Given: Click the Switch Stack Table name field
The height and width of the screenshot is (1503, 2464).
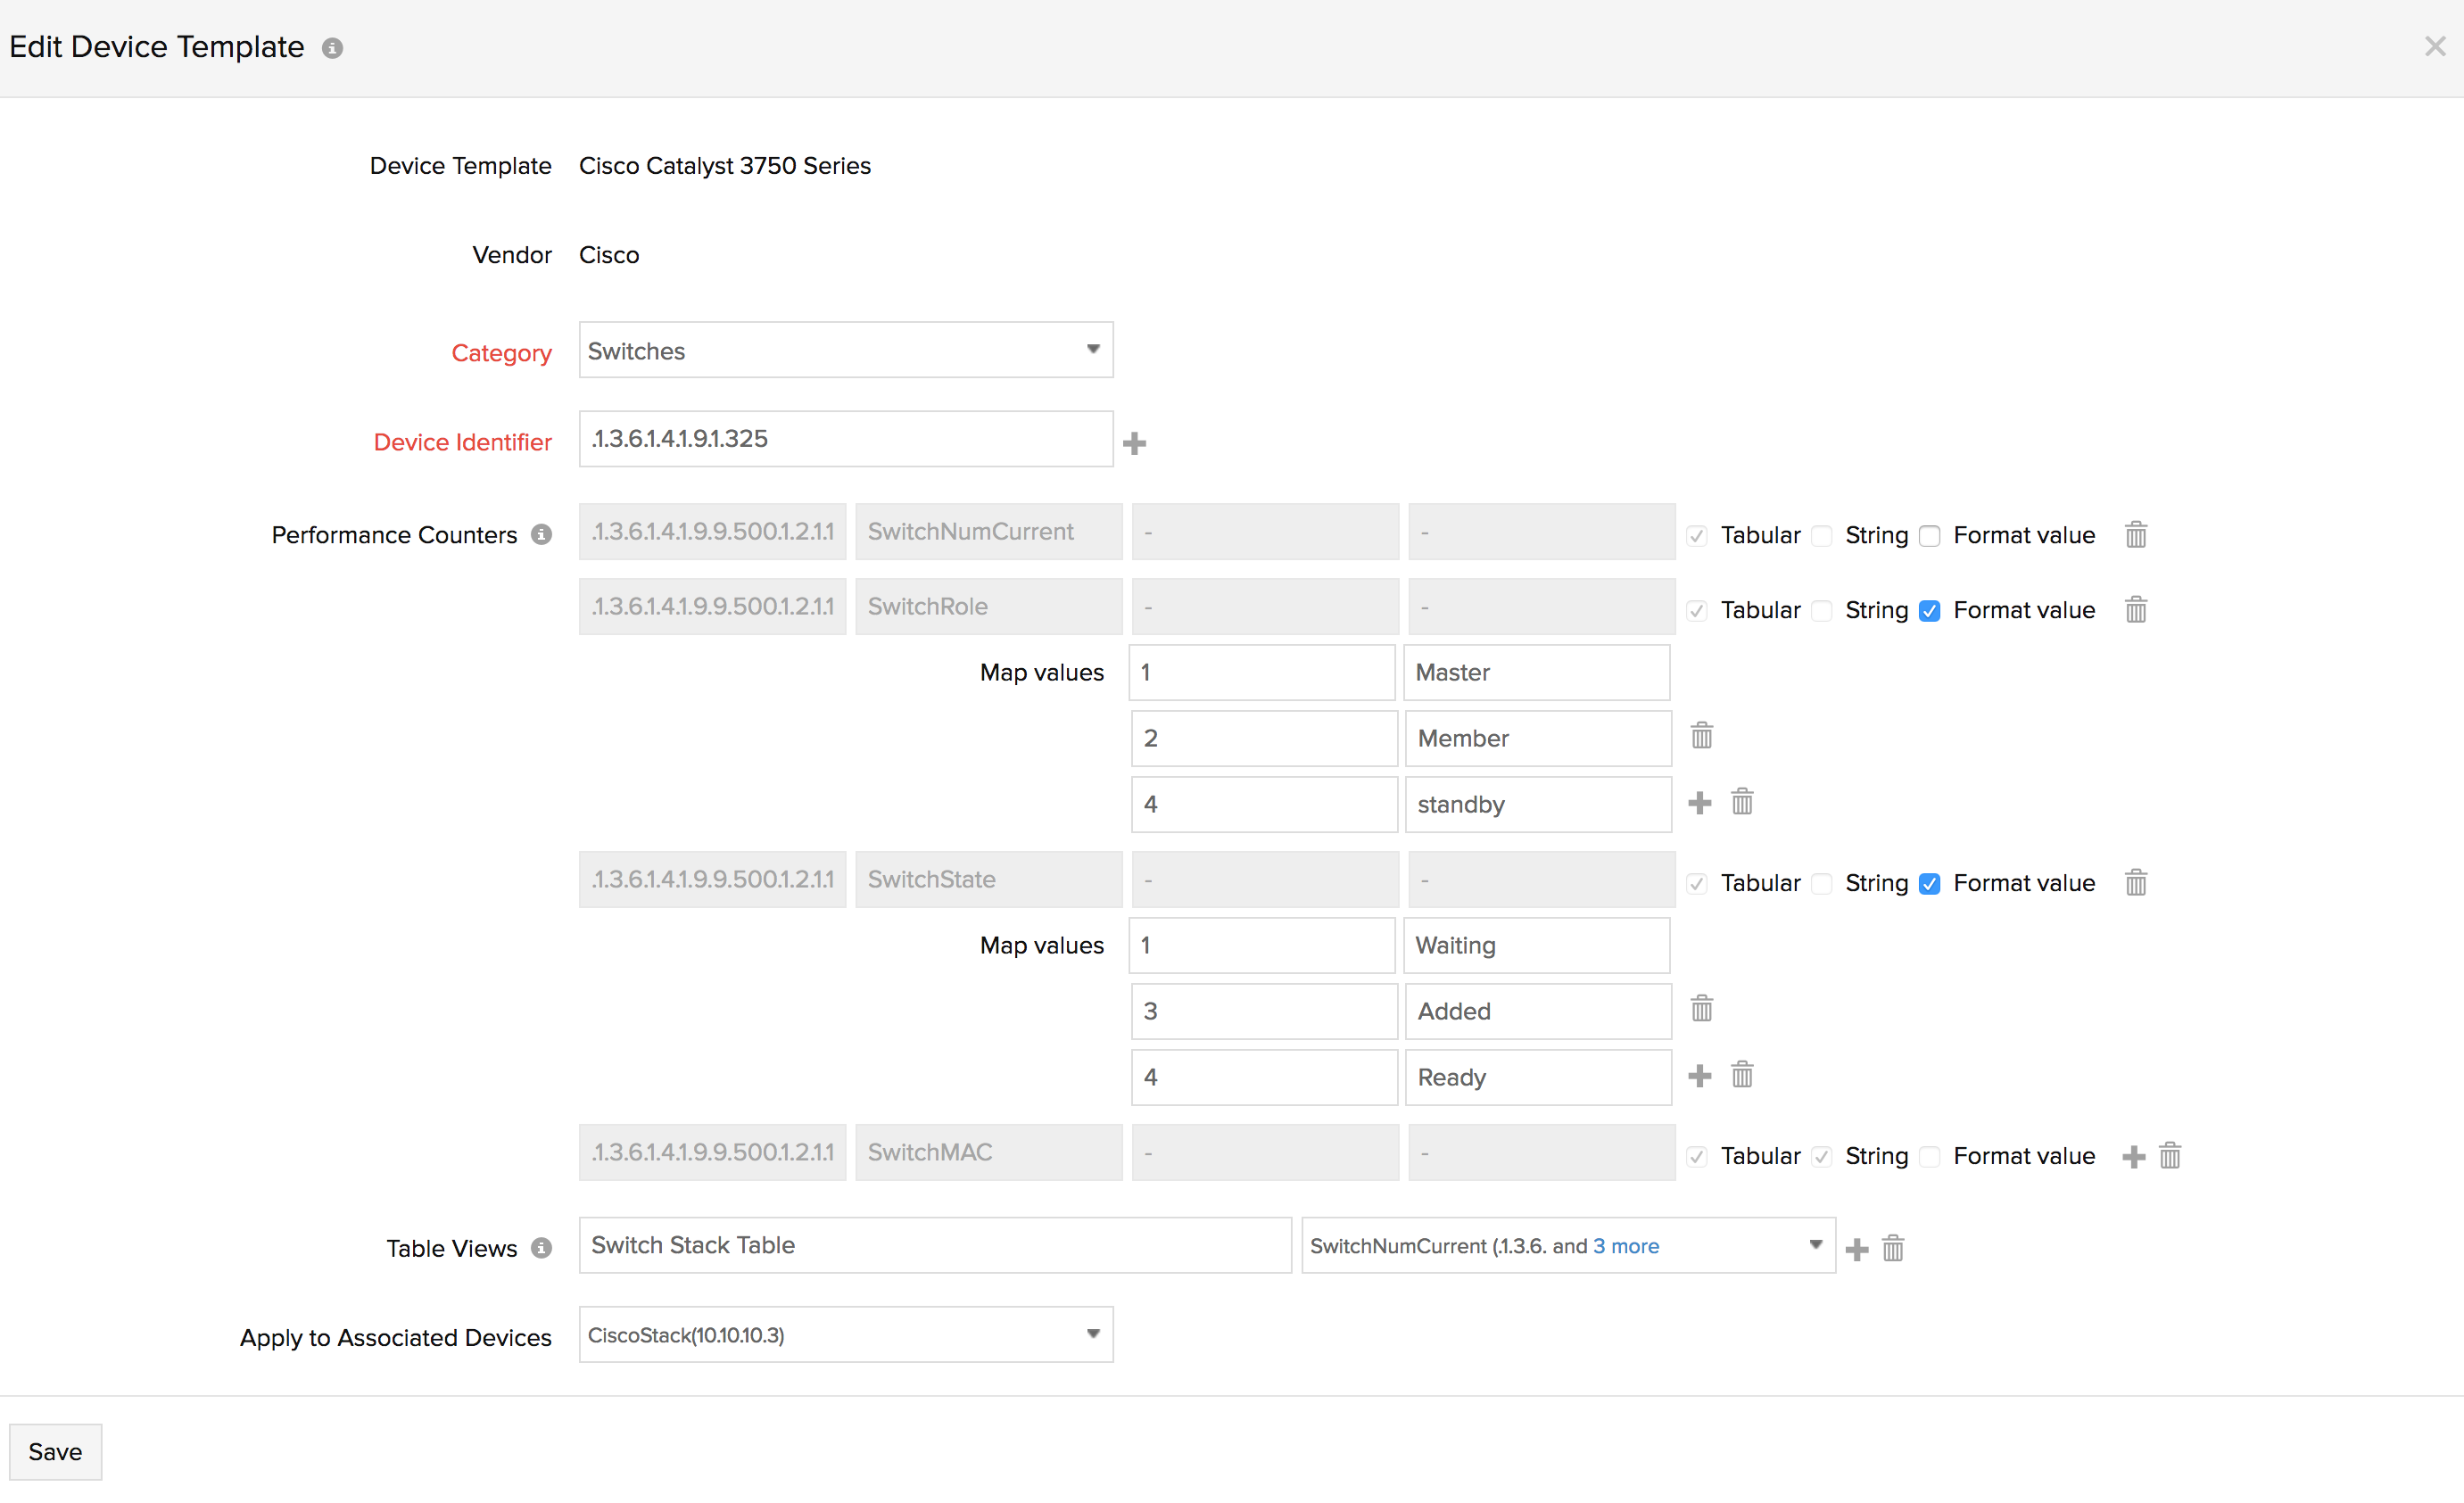Looking at the screenshot, I should pyautogui.click(x=934, y=1245).
